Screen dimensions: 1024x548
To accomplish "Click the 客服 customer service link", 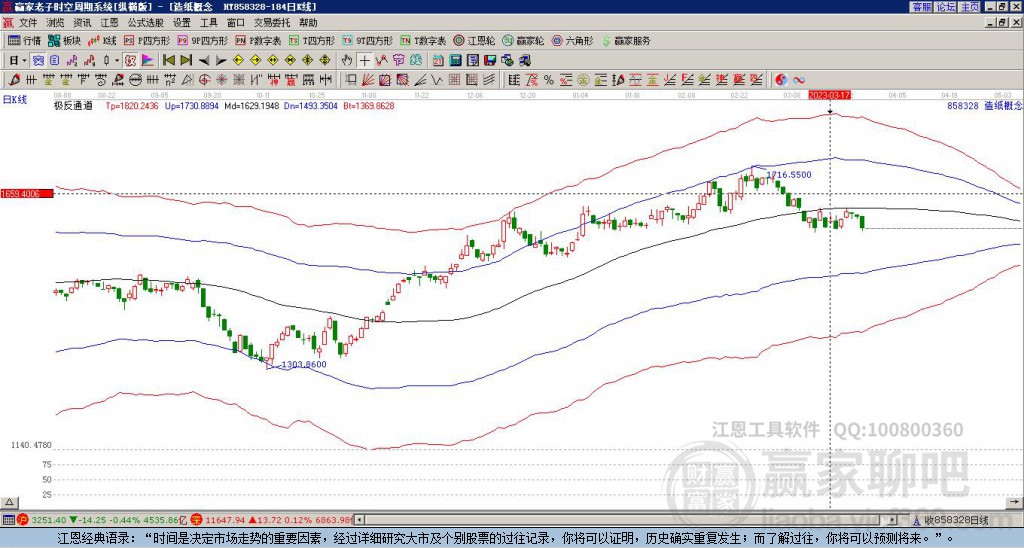I will coord(921,7).
